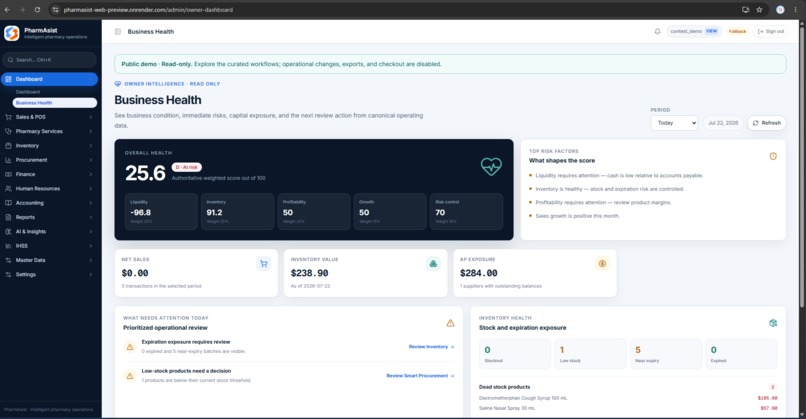Expand the Sales & POS chevron
The width and height of the screenshot is (806, 419).
click(x=91, y=117)
